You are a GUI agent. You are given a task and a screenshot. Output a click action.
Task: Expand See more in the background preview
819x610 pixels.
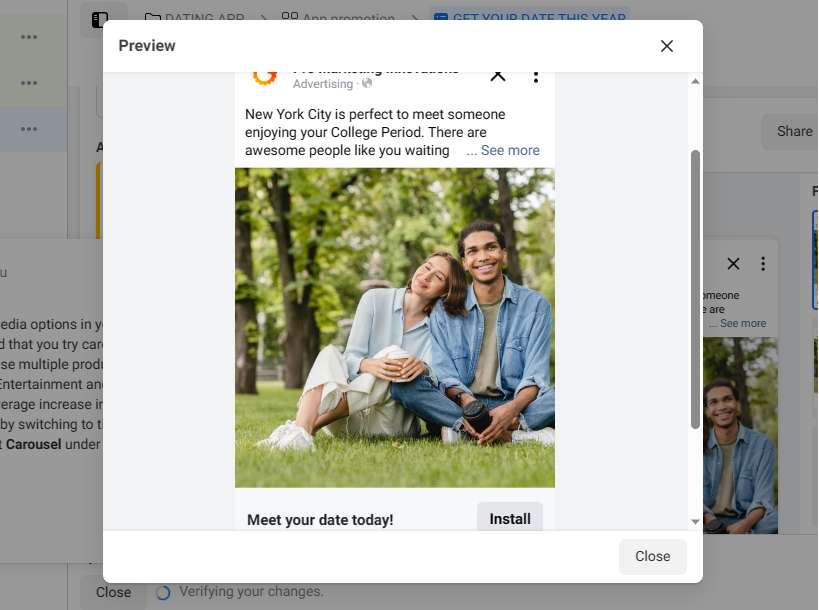742,323
